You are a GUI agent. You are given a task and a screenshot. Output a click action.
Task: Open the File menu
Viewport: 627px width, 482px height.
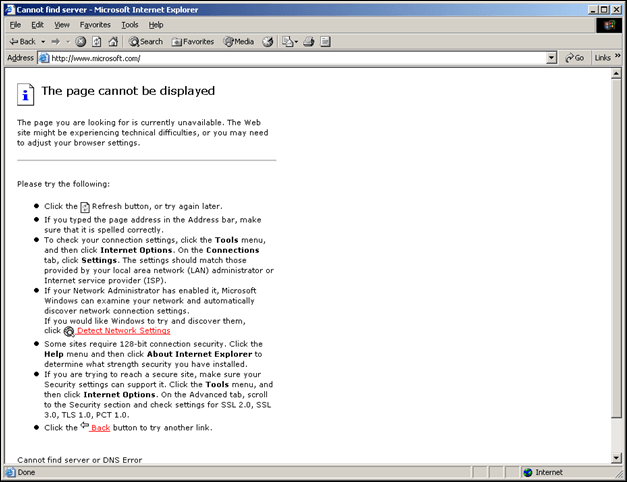tap(15, 25)
